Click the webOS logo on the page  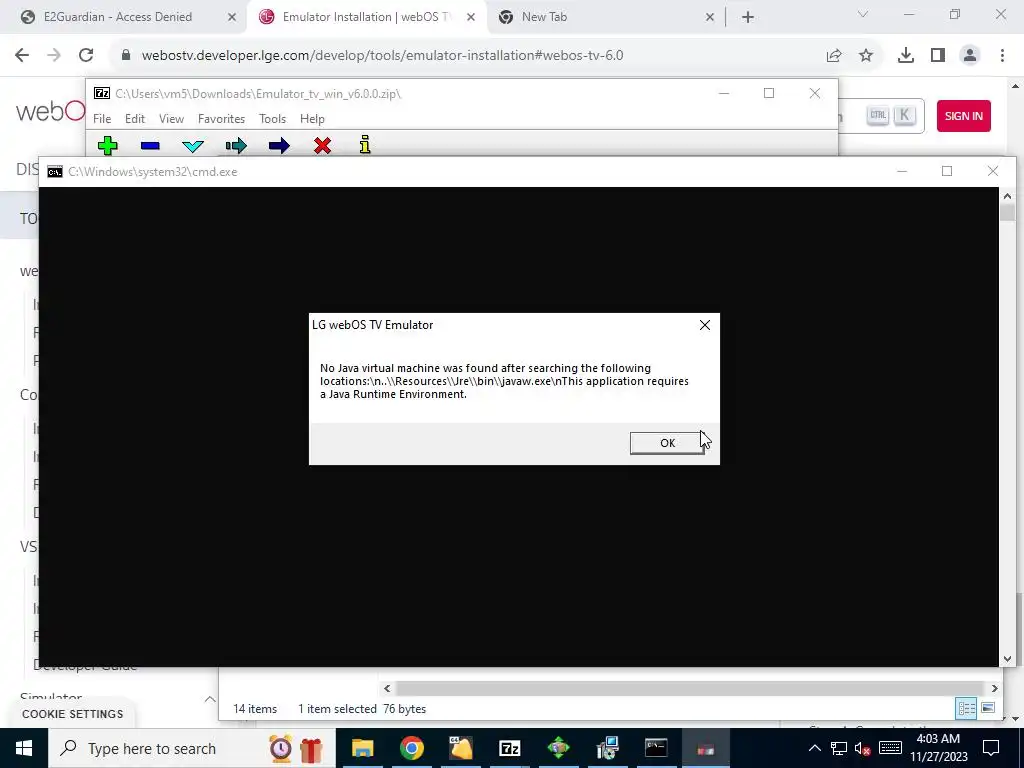[50, 111]
